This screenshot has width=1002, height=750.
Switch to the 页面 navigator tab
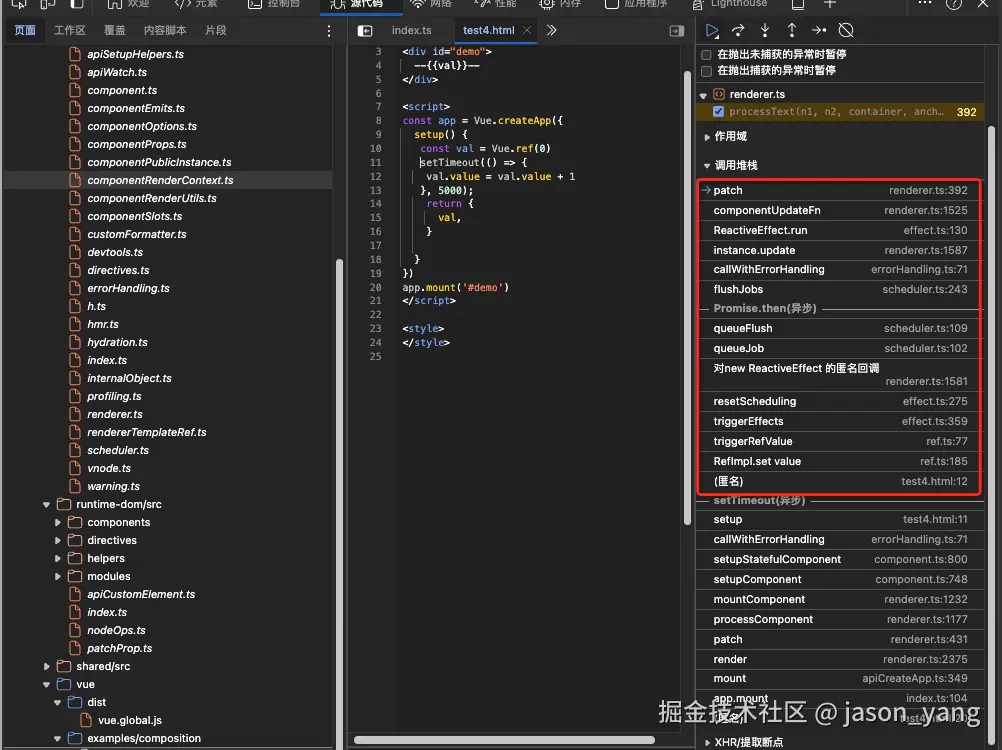click(x=25, y=30)
